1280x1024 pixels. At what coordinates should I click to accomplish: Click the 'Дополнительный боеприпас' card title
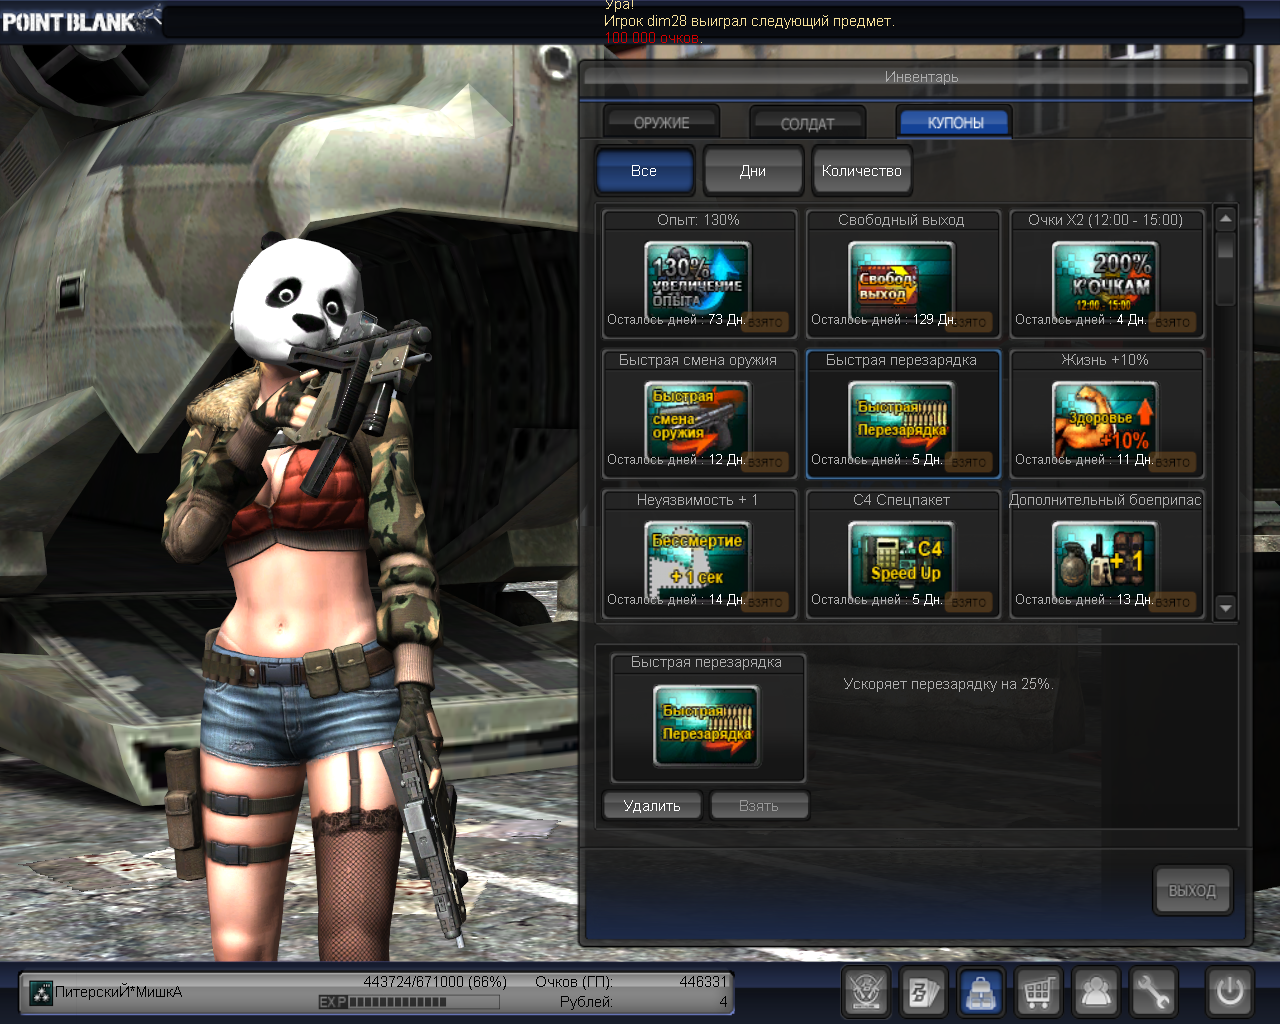1105,500
